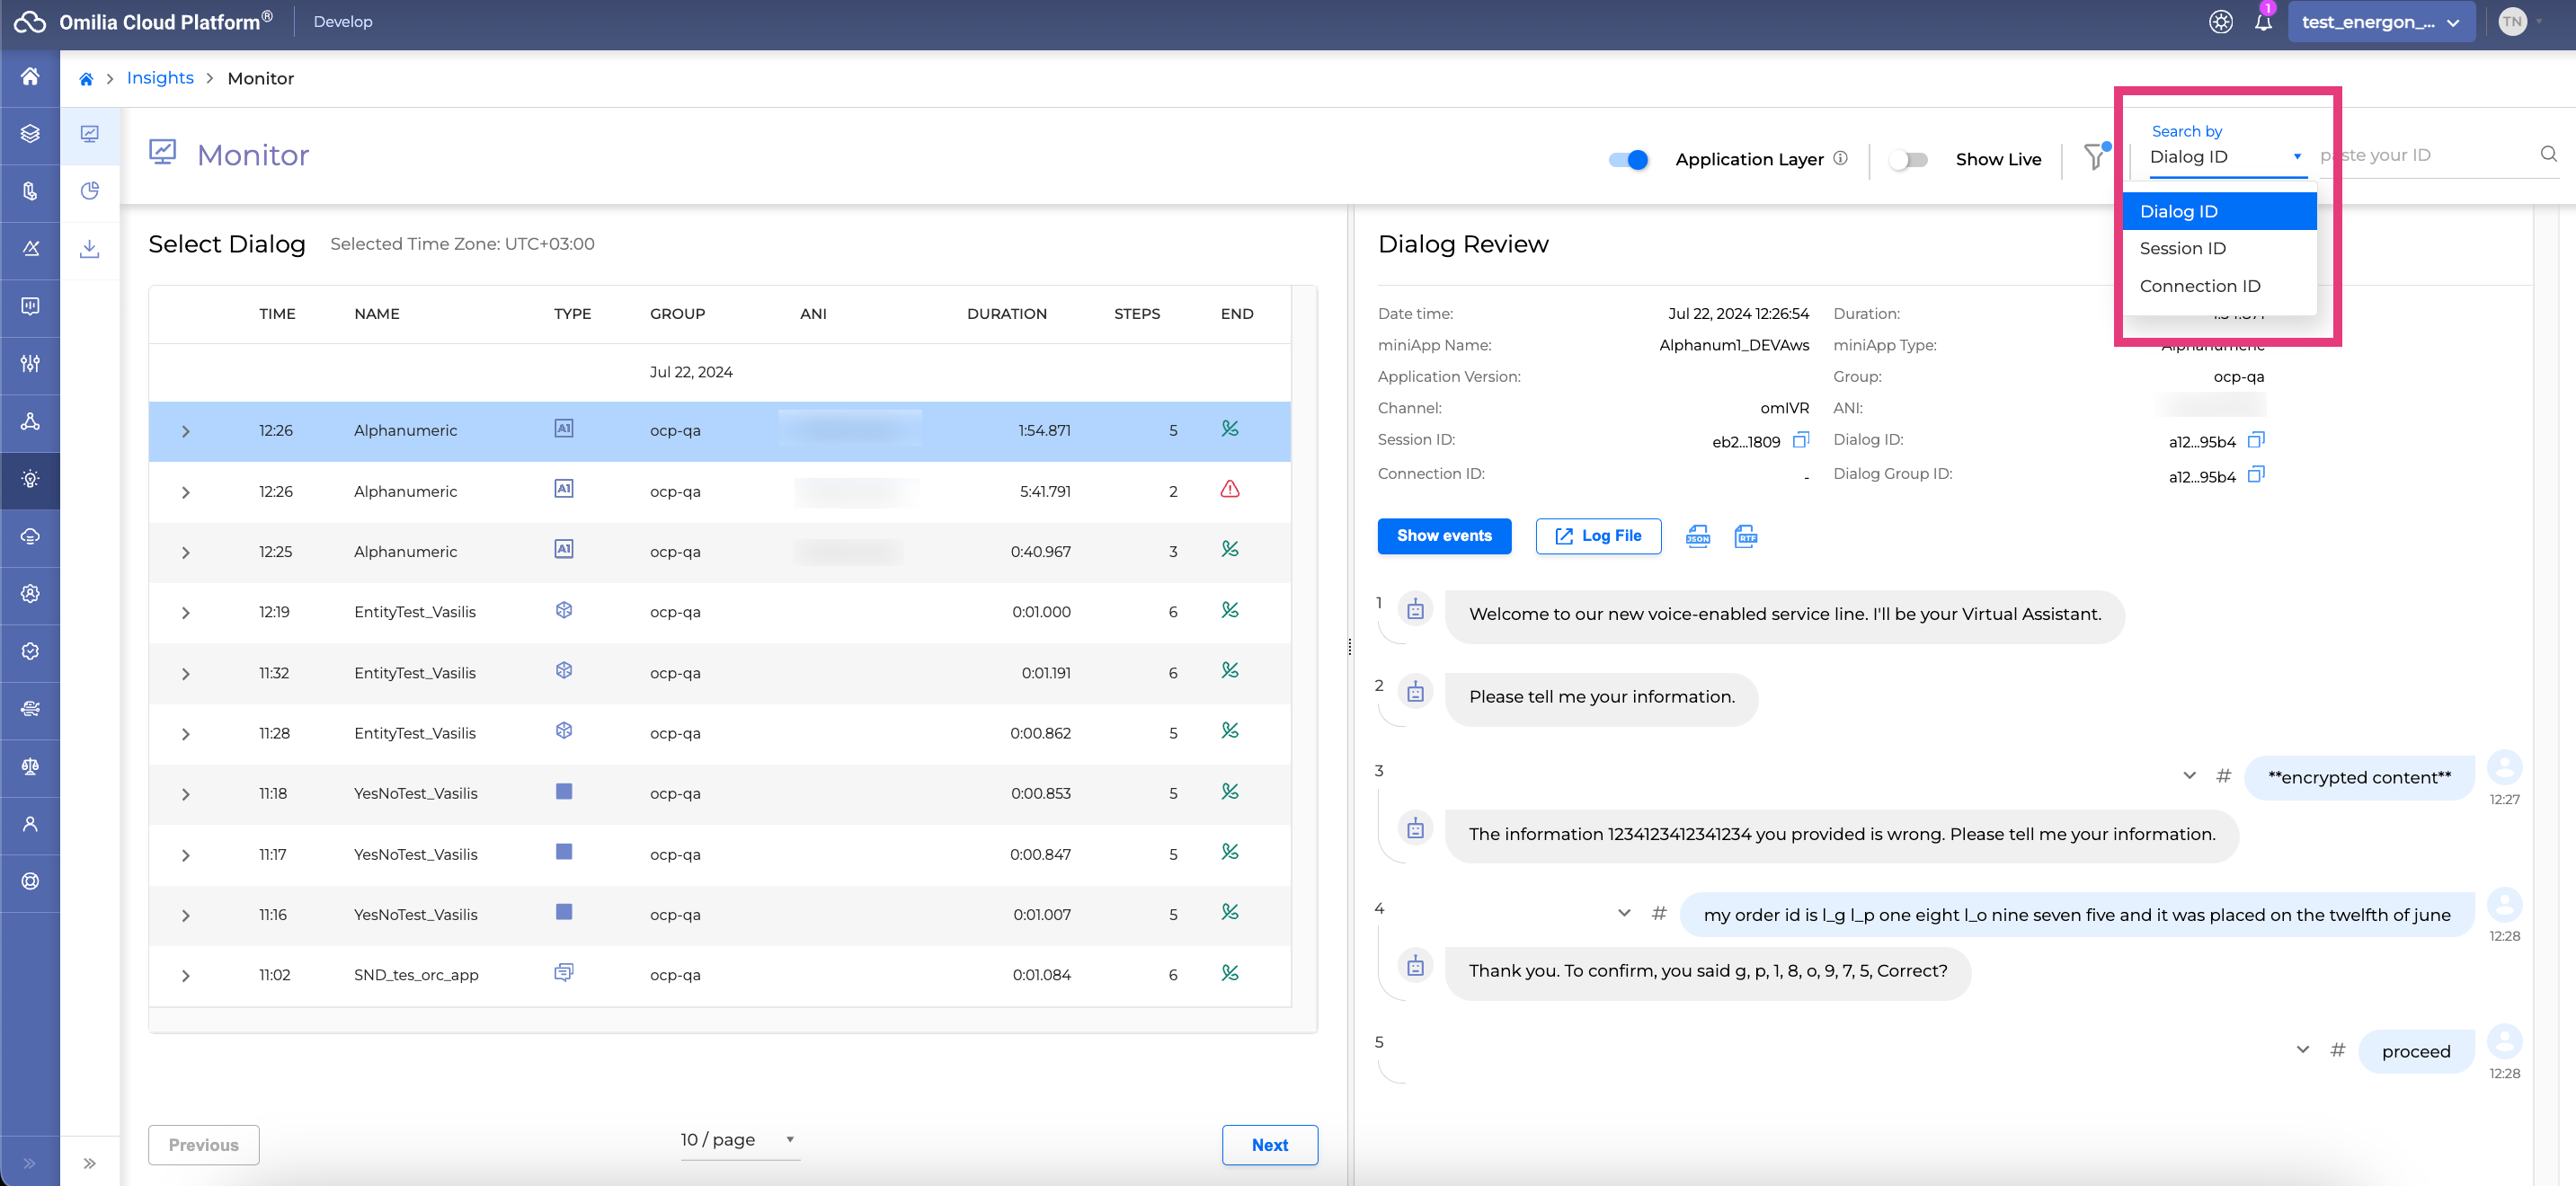Enable the Show Live toggle
Viewport: 2576px width, 1186px height.
(x=1908, y=159)
